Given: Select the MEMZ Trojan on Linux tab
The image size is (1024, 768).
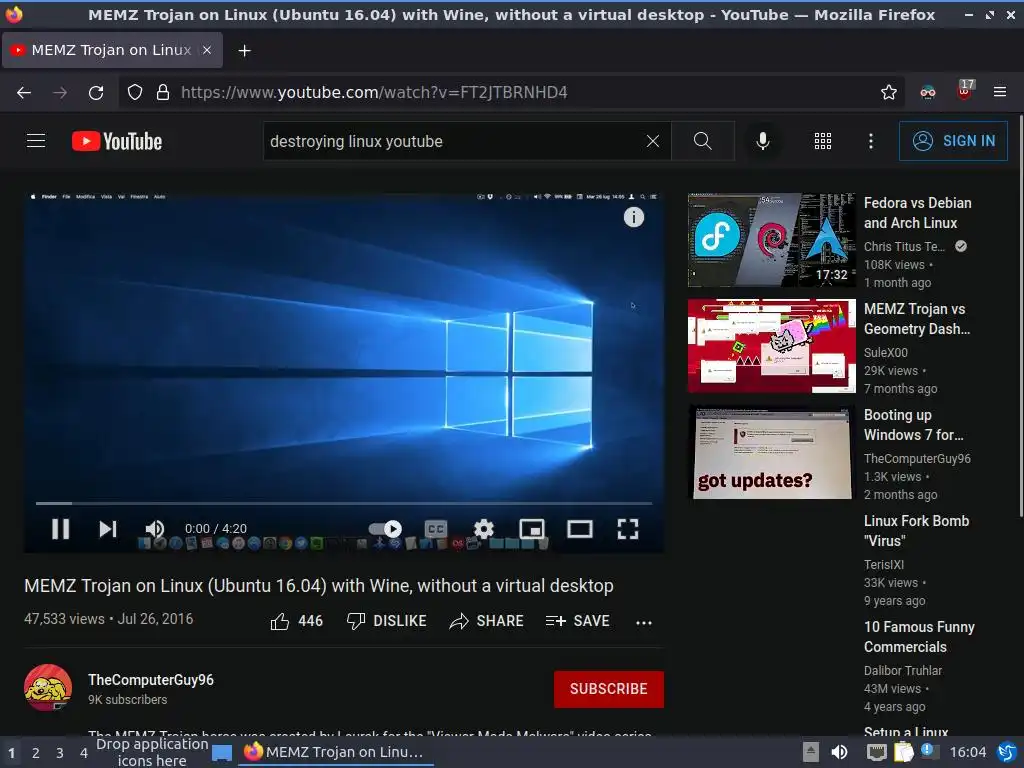Looking at the screenshot, I should point(112,50).
